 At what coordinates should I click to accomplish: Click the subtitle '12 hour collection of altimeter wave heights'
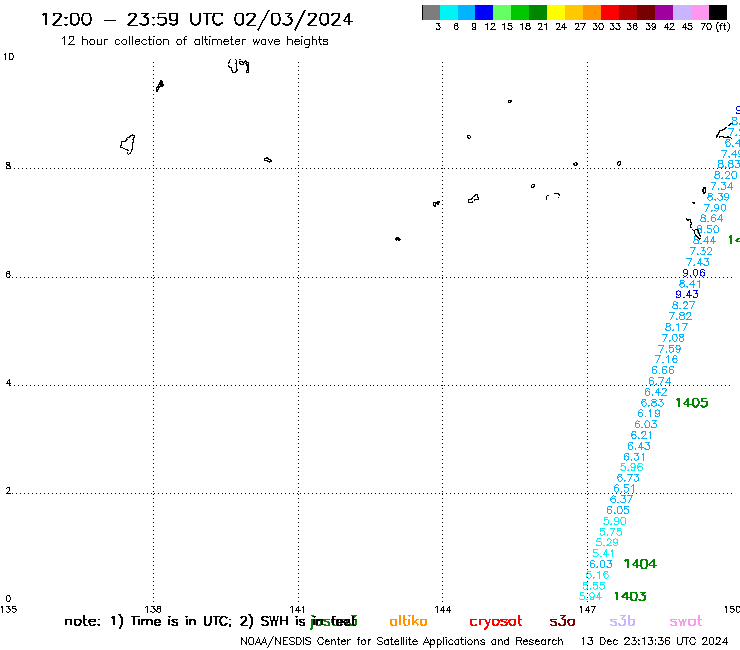point(194,41)
